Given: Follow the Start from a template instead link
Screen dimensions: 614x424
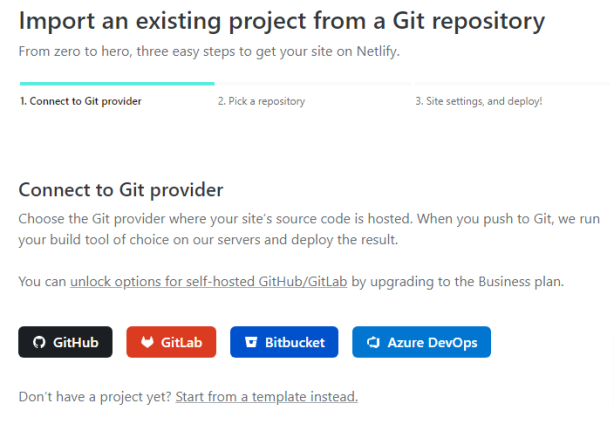Looking at the screenshot, I should click(266, 397).
